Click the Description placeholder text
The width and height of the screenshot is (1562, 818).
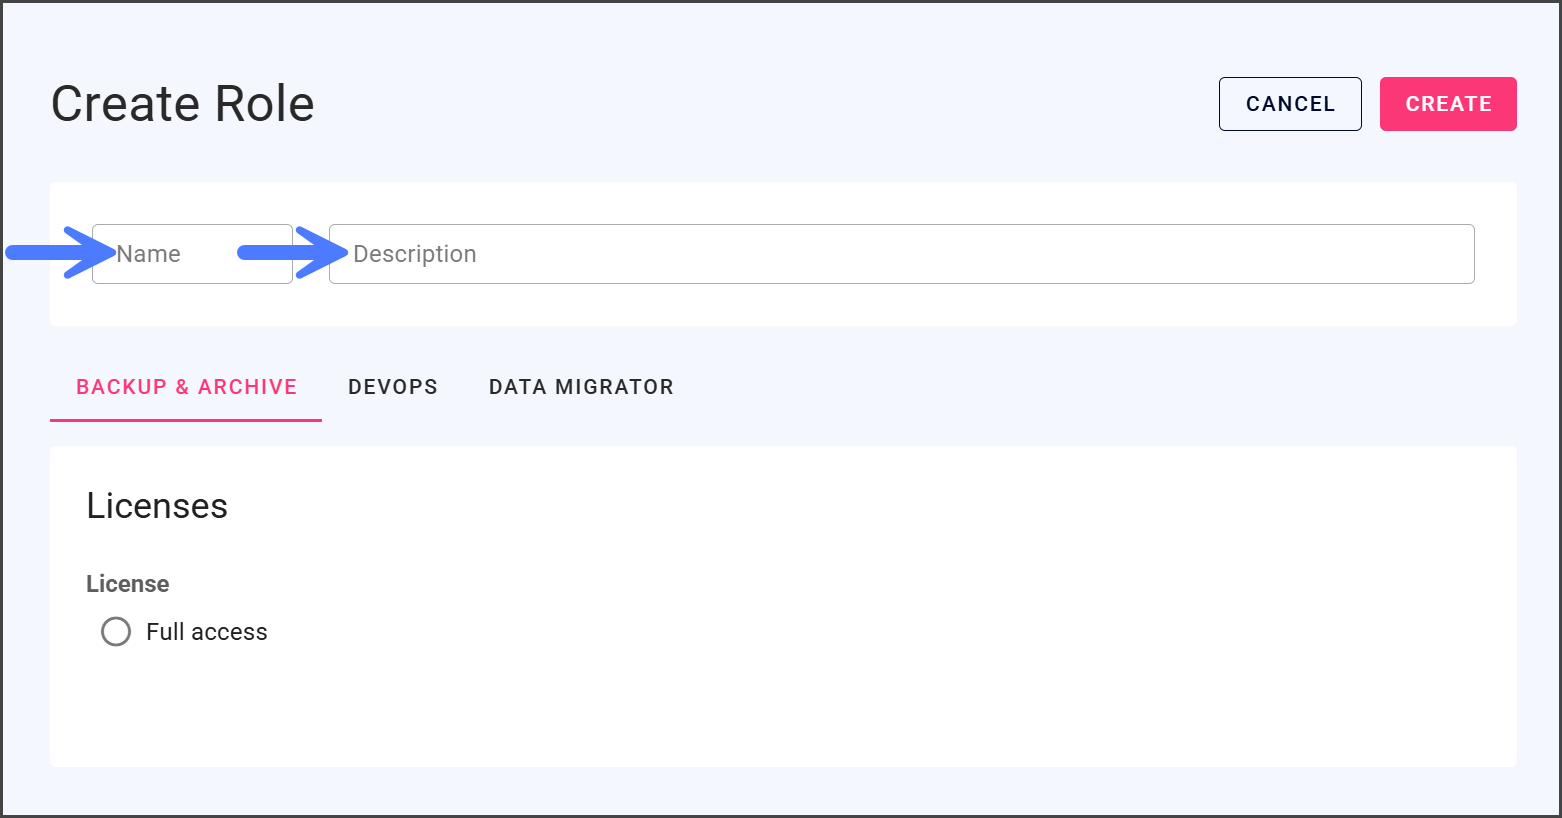(414, 254)
